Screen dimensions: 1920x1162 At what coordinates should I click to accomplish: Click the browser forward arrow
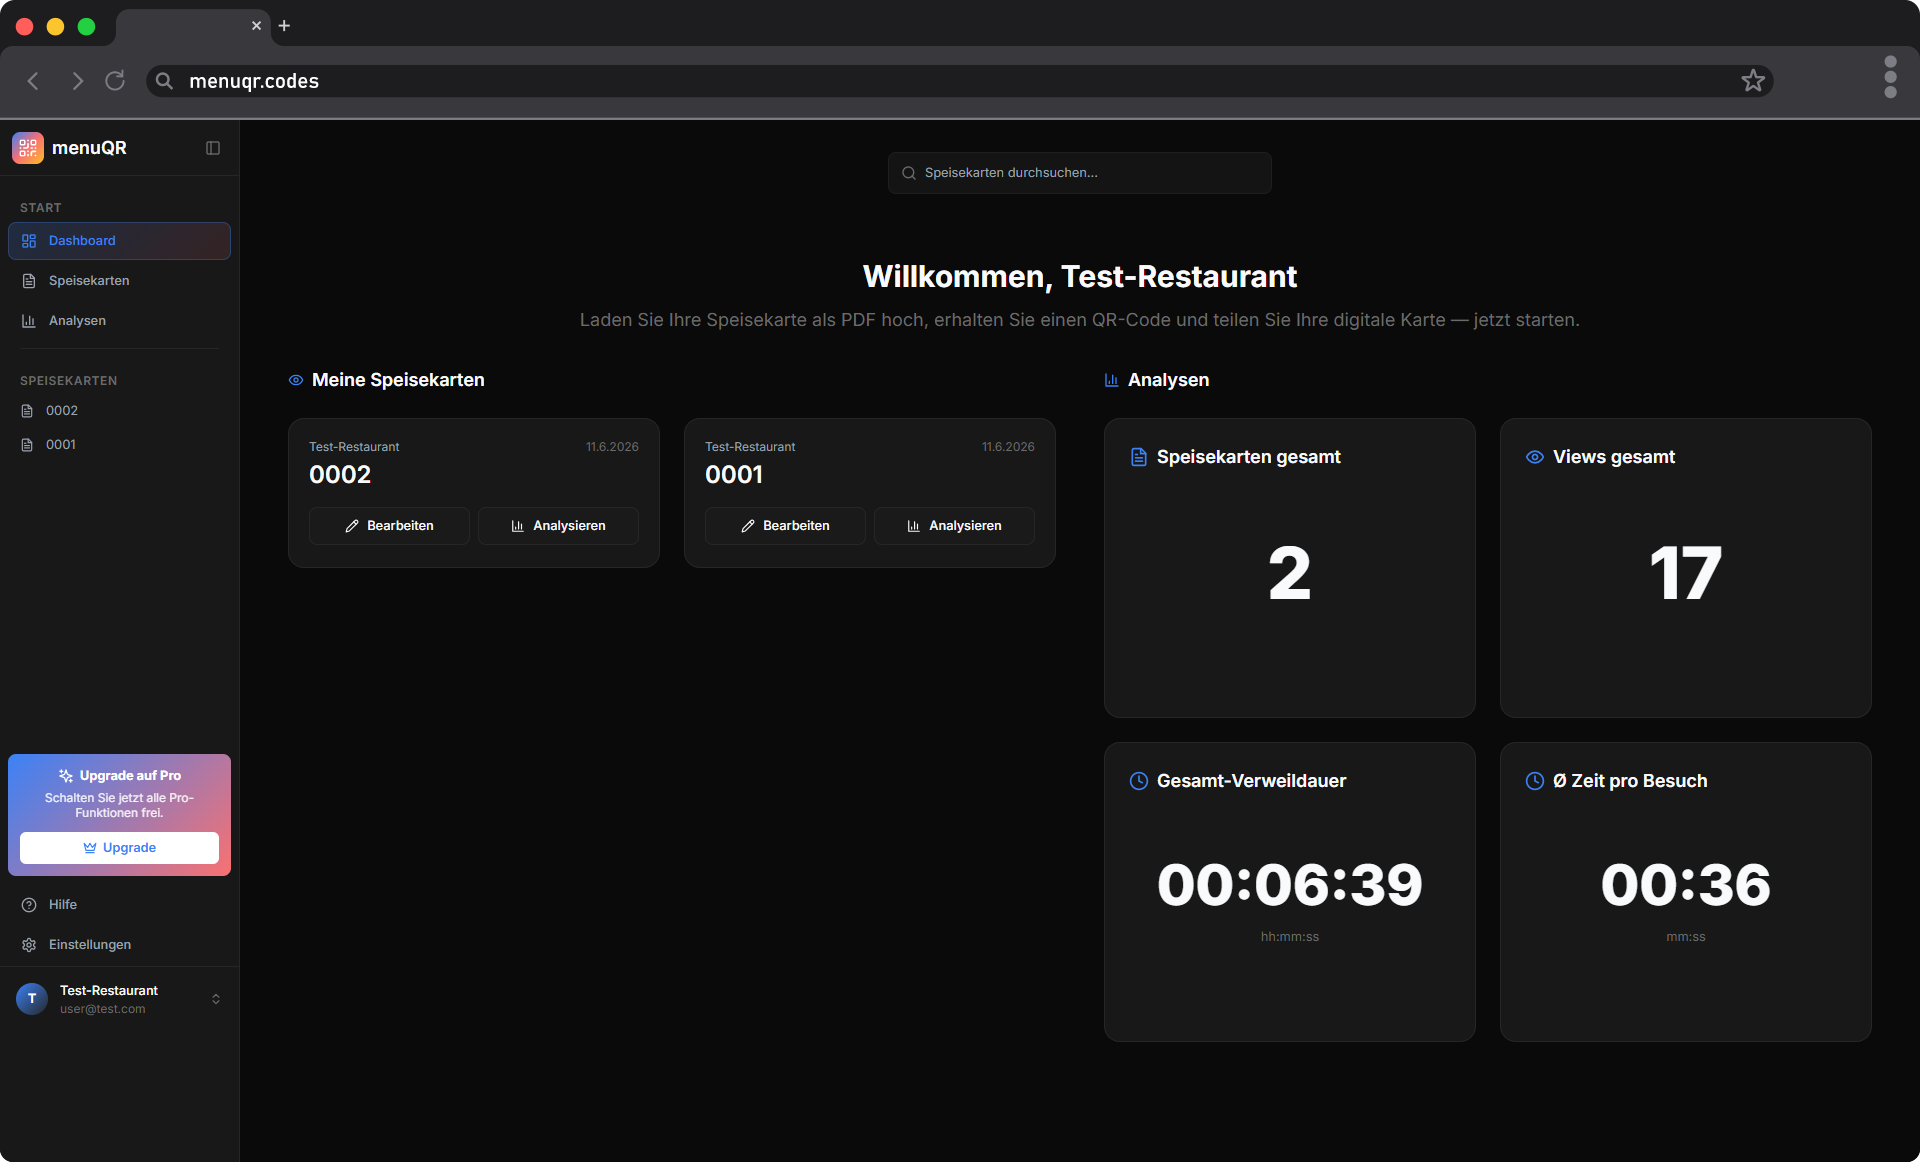tap(77, 81)
